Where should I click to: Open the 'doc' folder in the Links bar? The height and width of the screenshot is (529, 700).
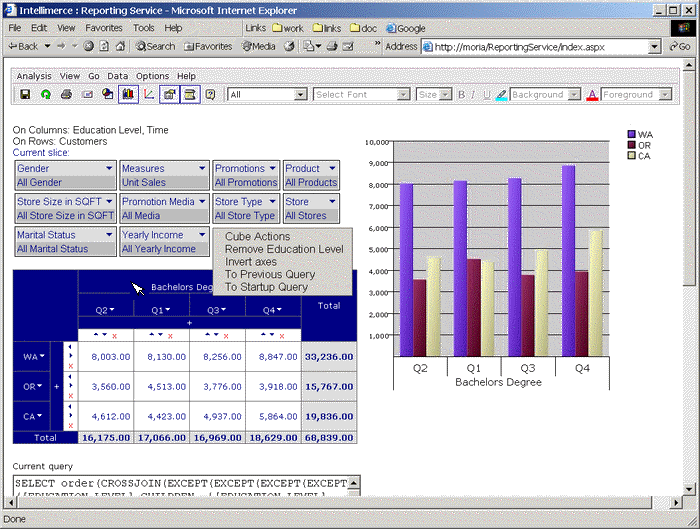click(364, 28)
